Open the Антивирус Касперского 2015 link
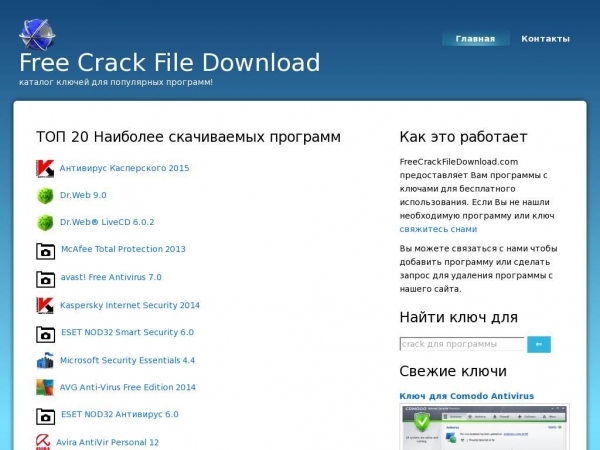Viewport: 600px width, 450px height. 124,168
